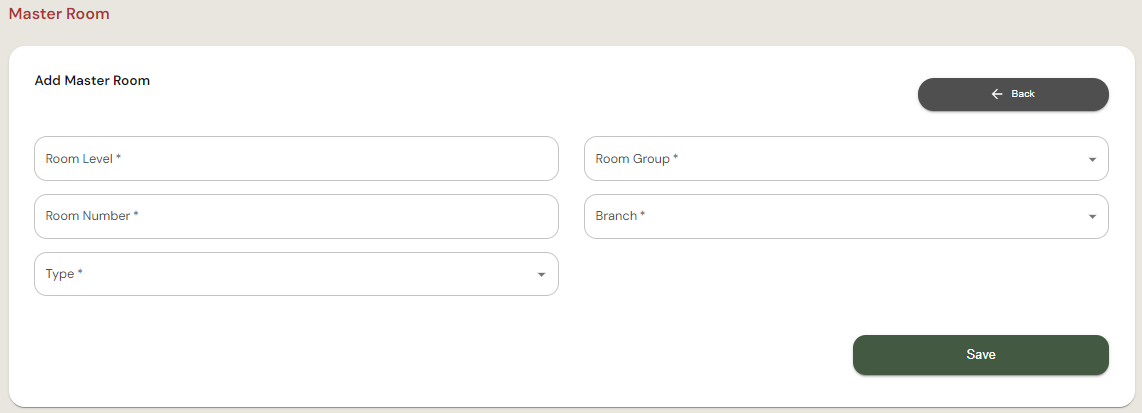Click the "Type *" placeholder text
Screen dimensions: 1142x413
(x=64, y=274)
